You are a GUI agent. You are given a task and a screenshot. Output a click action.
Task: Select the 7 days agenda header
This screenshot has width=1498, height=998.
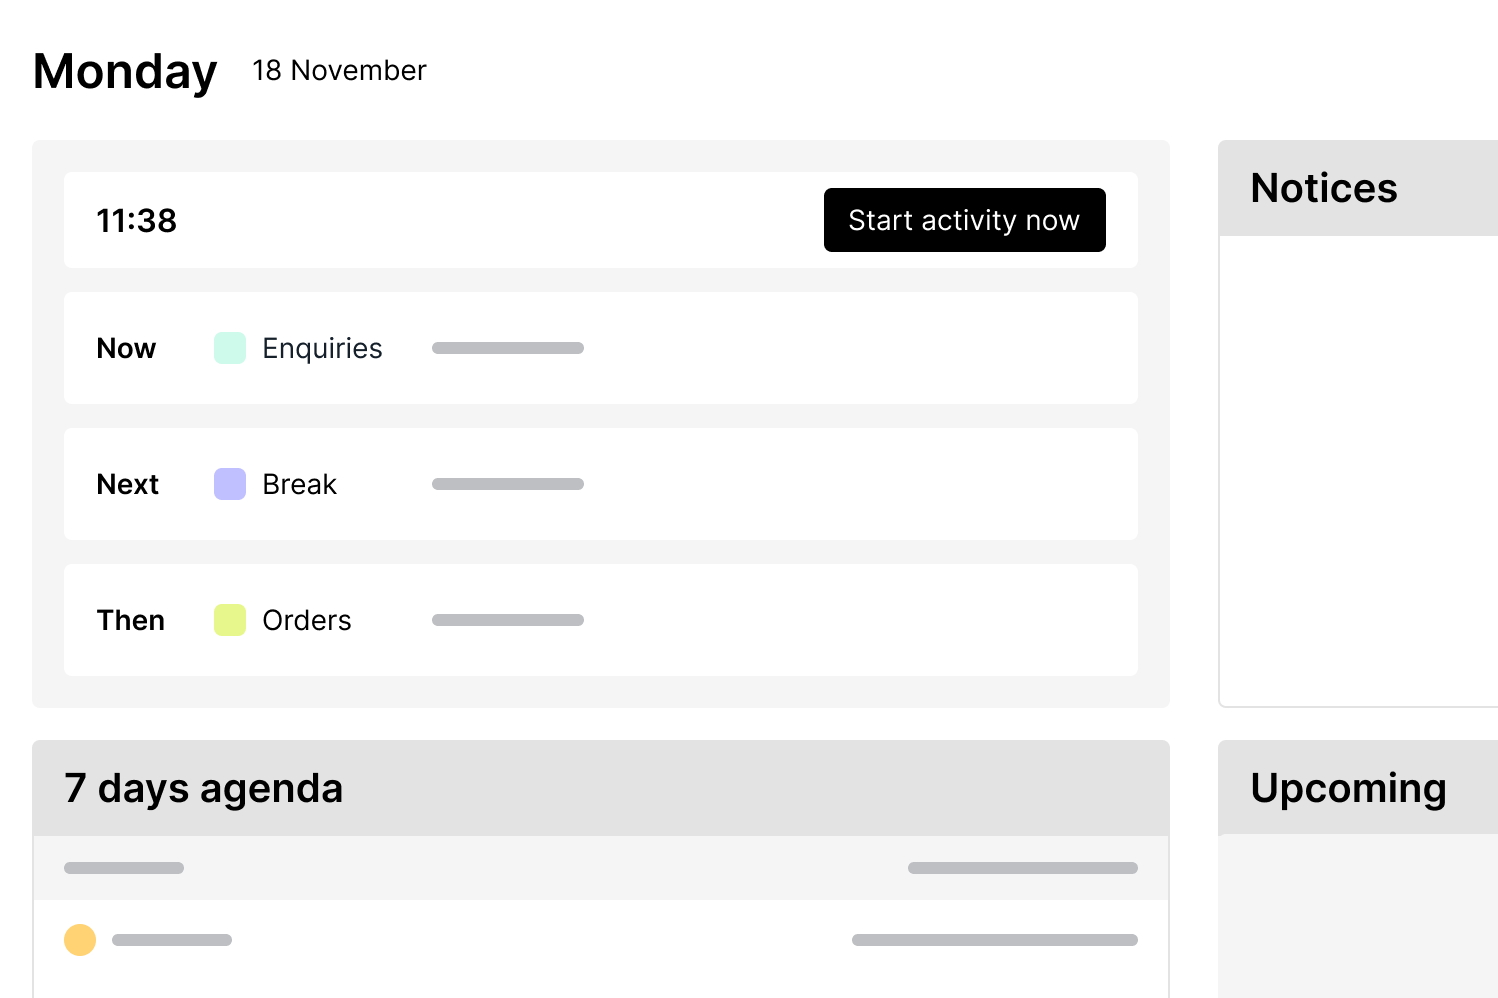coord(204,788)
